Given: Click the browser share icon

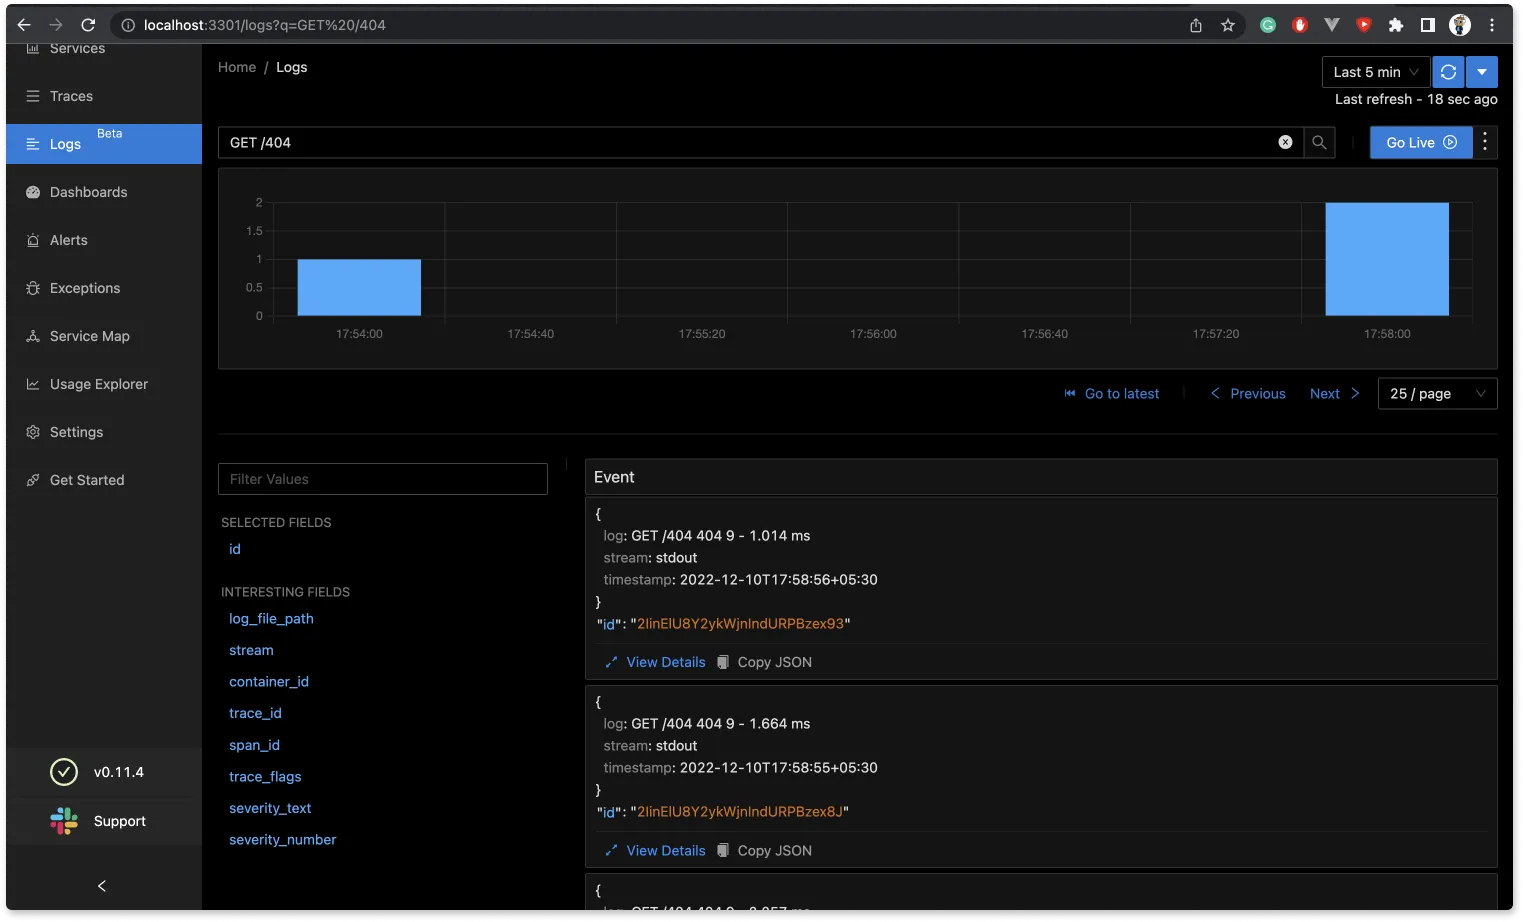Looking at the screenshot, I should (1196, 25).
